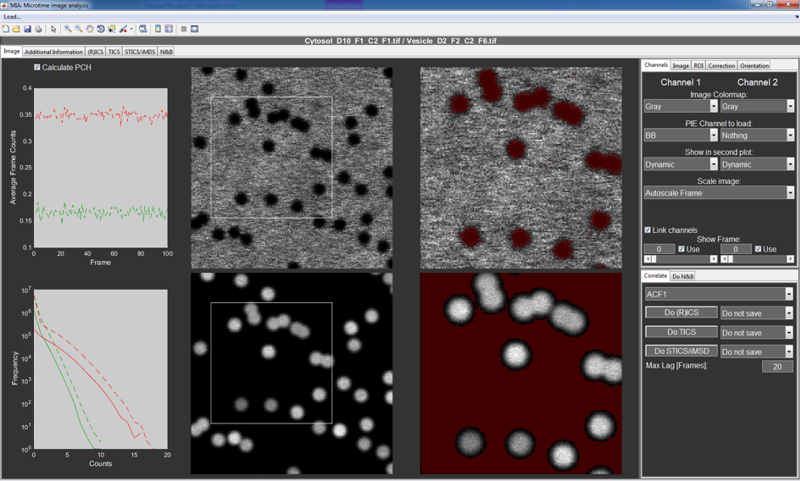Click the Max Lag Frames input field

tap(776, 367)
